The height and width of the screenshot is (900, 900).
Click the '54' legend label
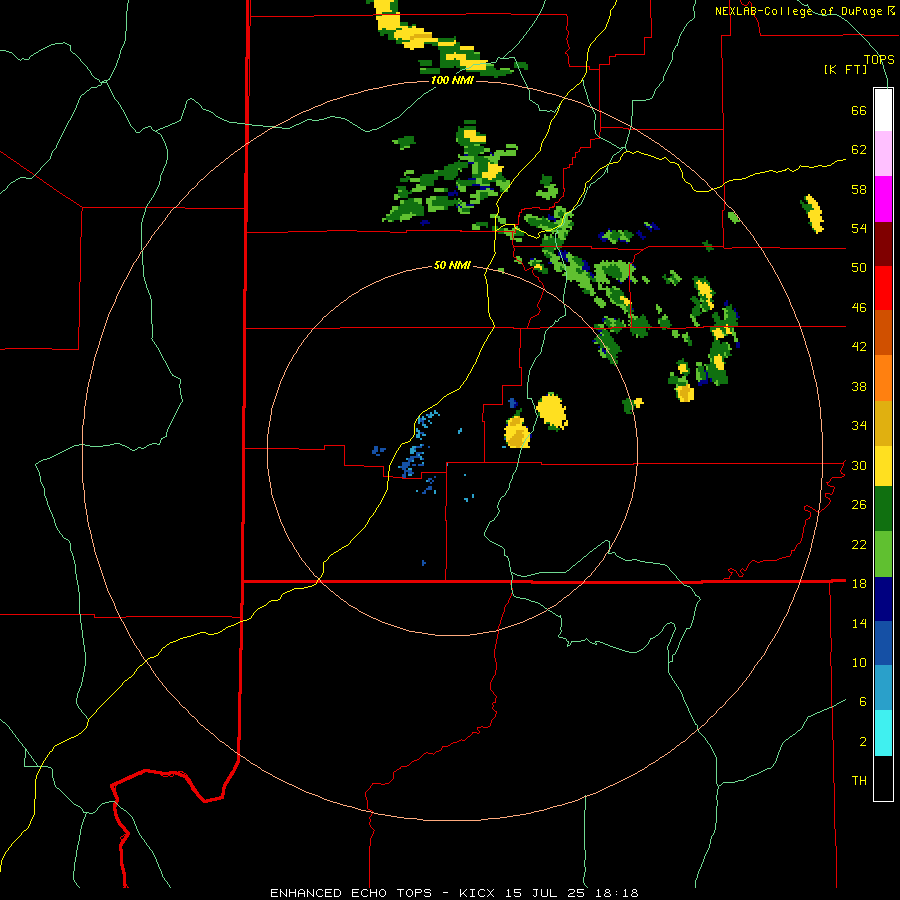[859, 228]
